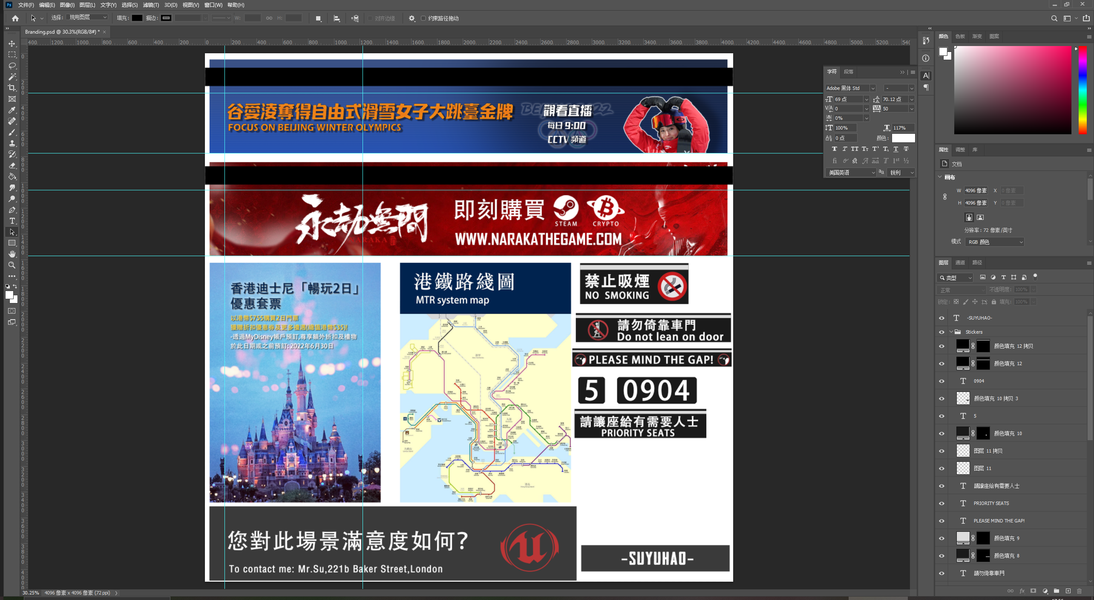The width and height of the screenshot is (1094, 600).
Task: Click the color picker gradient field
Action: coord(1012,90)
